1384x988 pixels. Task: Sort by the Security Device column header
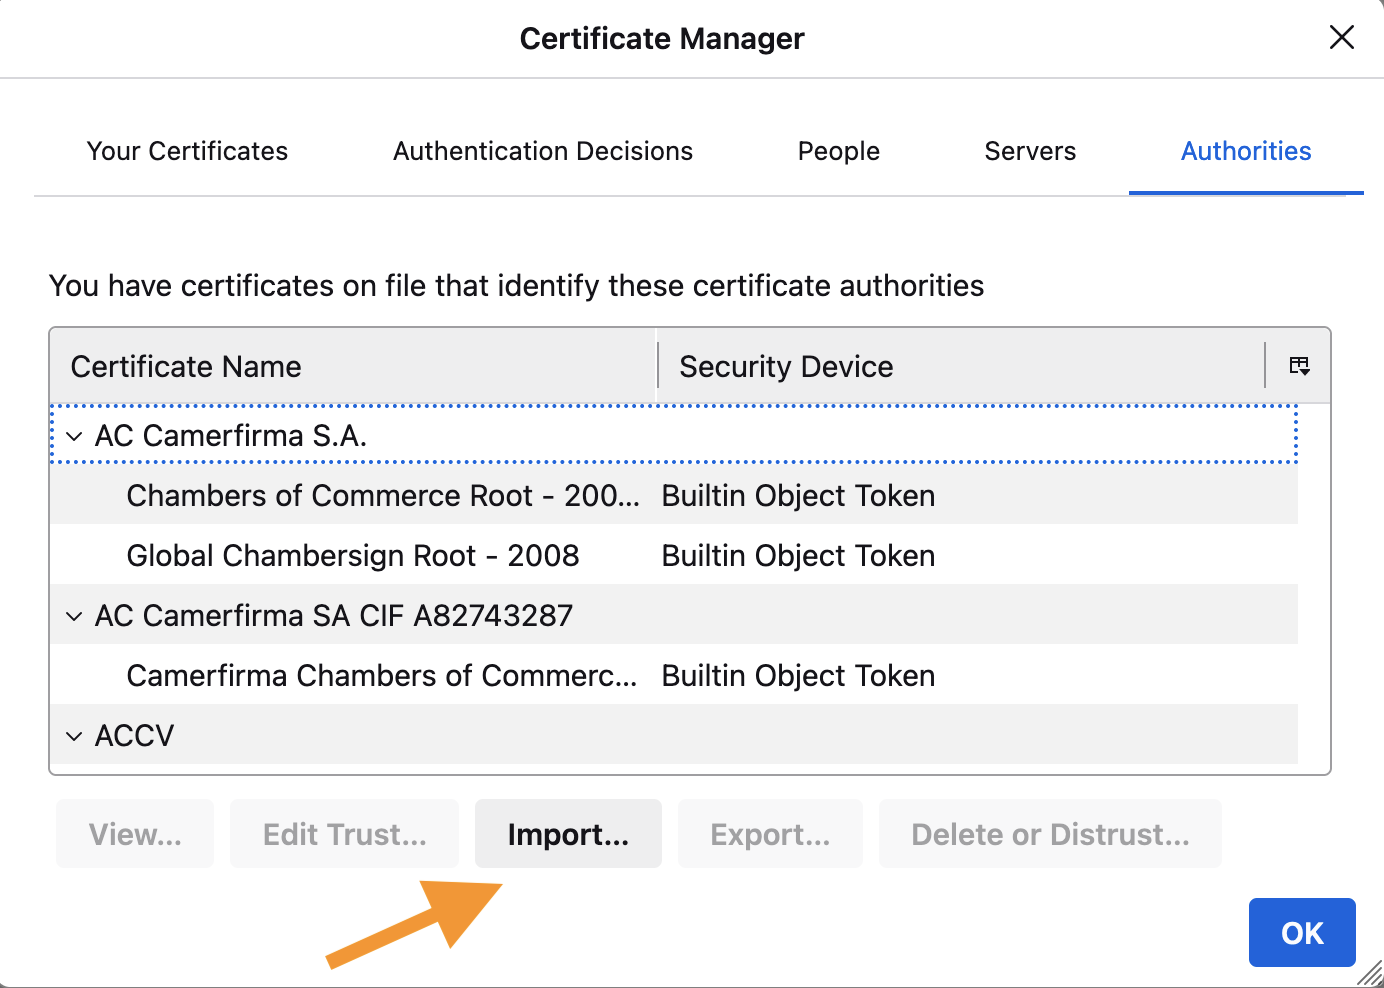(x=960, y=367)
